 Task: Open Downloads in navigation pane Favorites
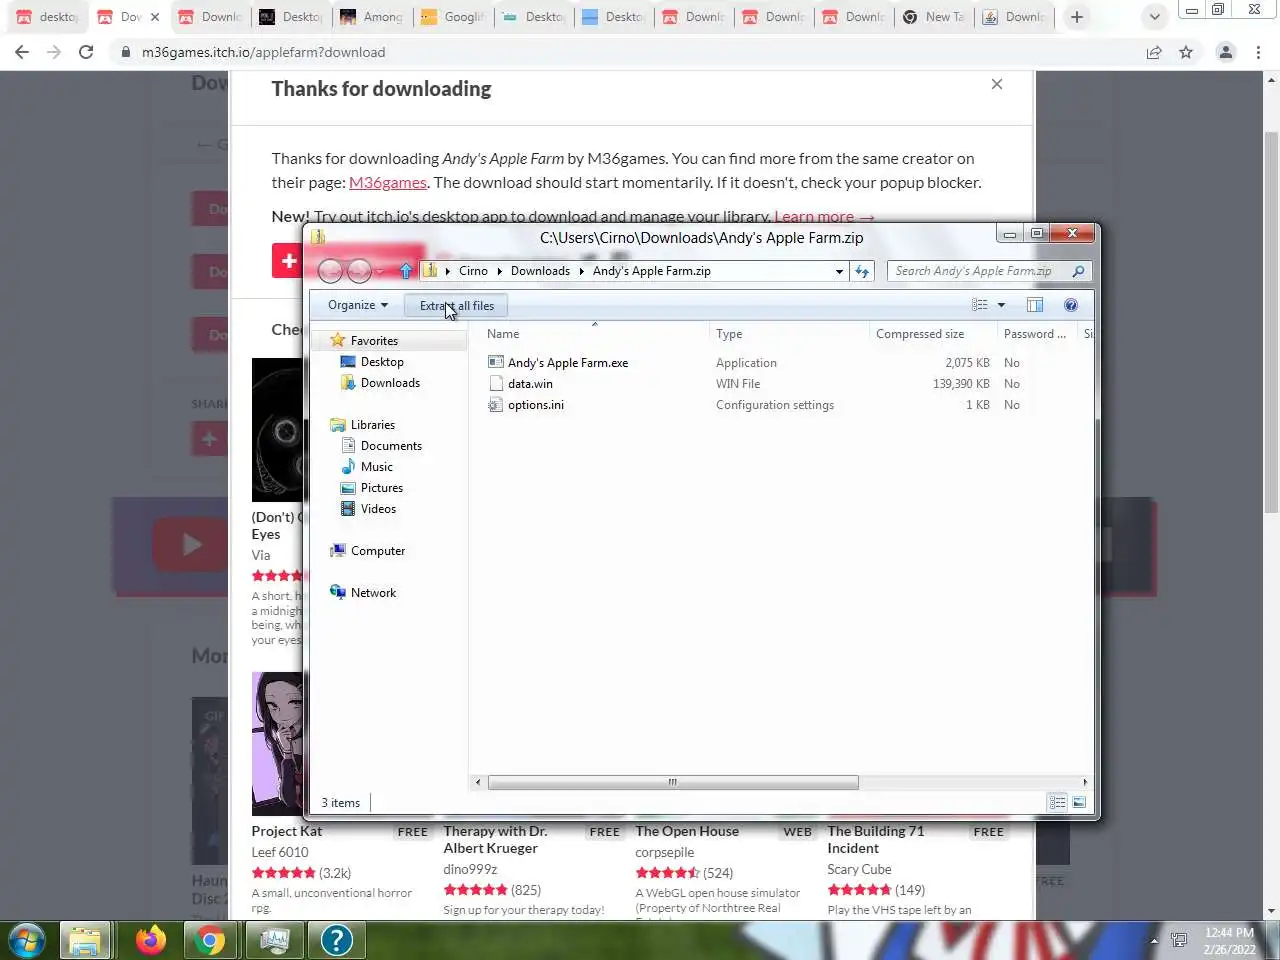coord(390,383)
